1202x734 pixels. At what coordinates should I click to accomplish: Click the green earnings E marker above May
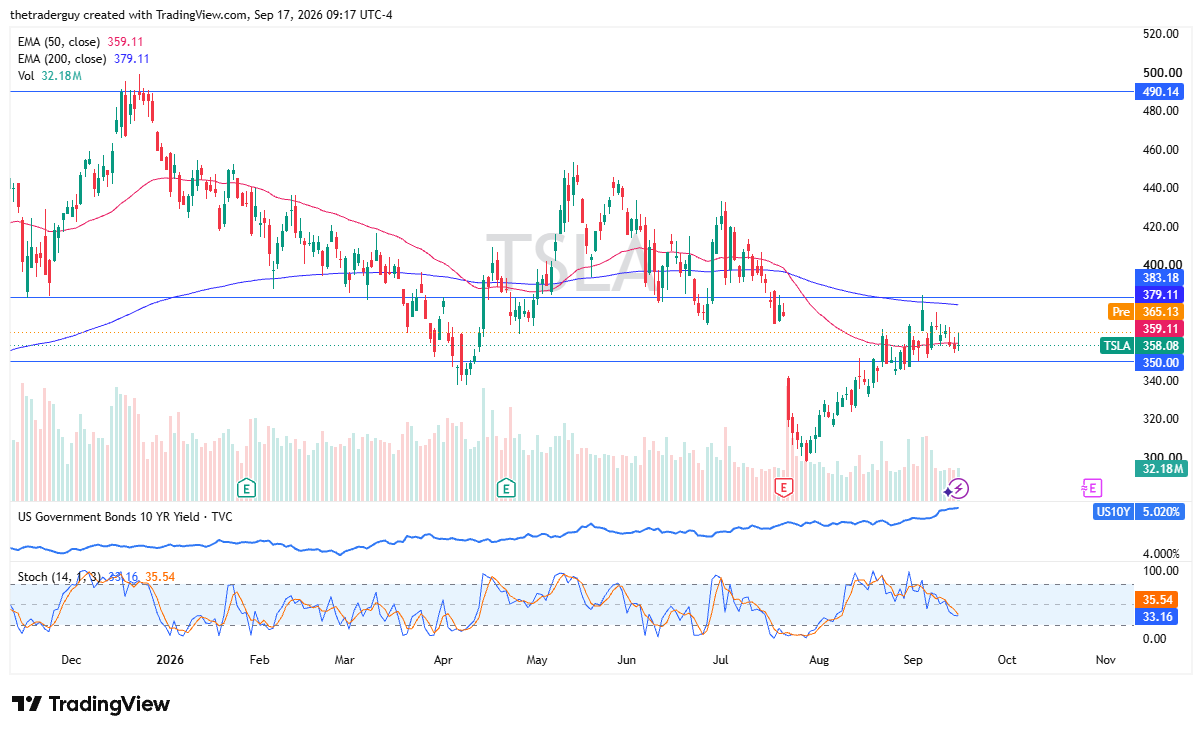pos(506,488)
